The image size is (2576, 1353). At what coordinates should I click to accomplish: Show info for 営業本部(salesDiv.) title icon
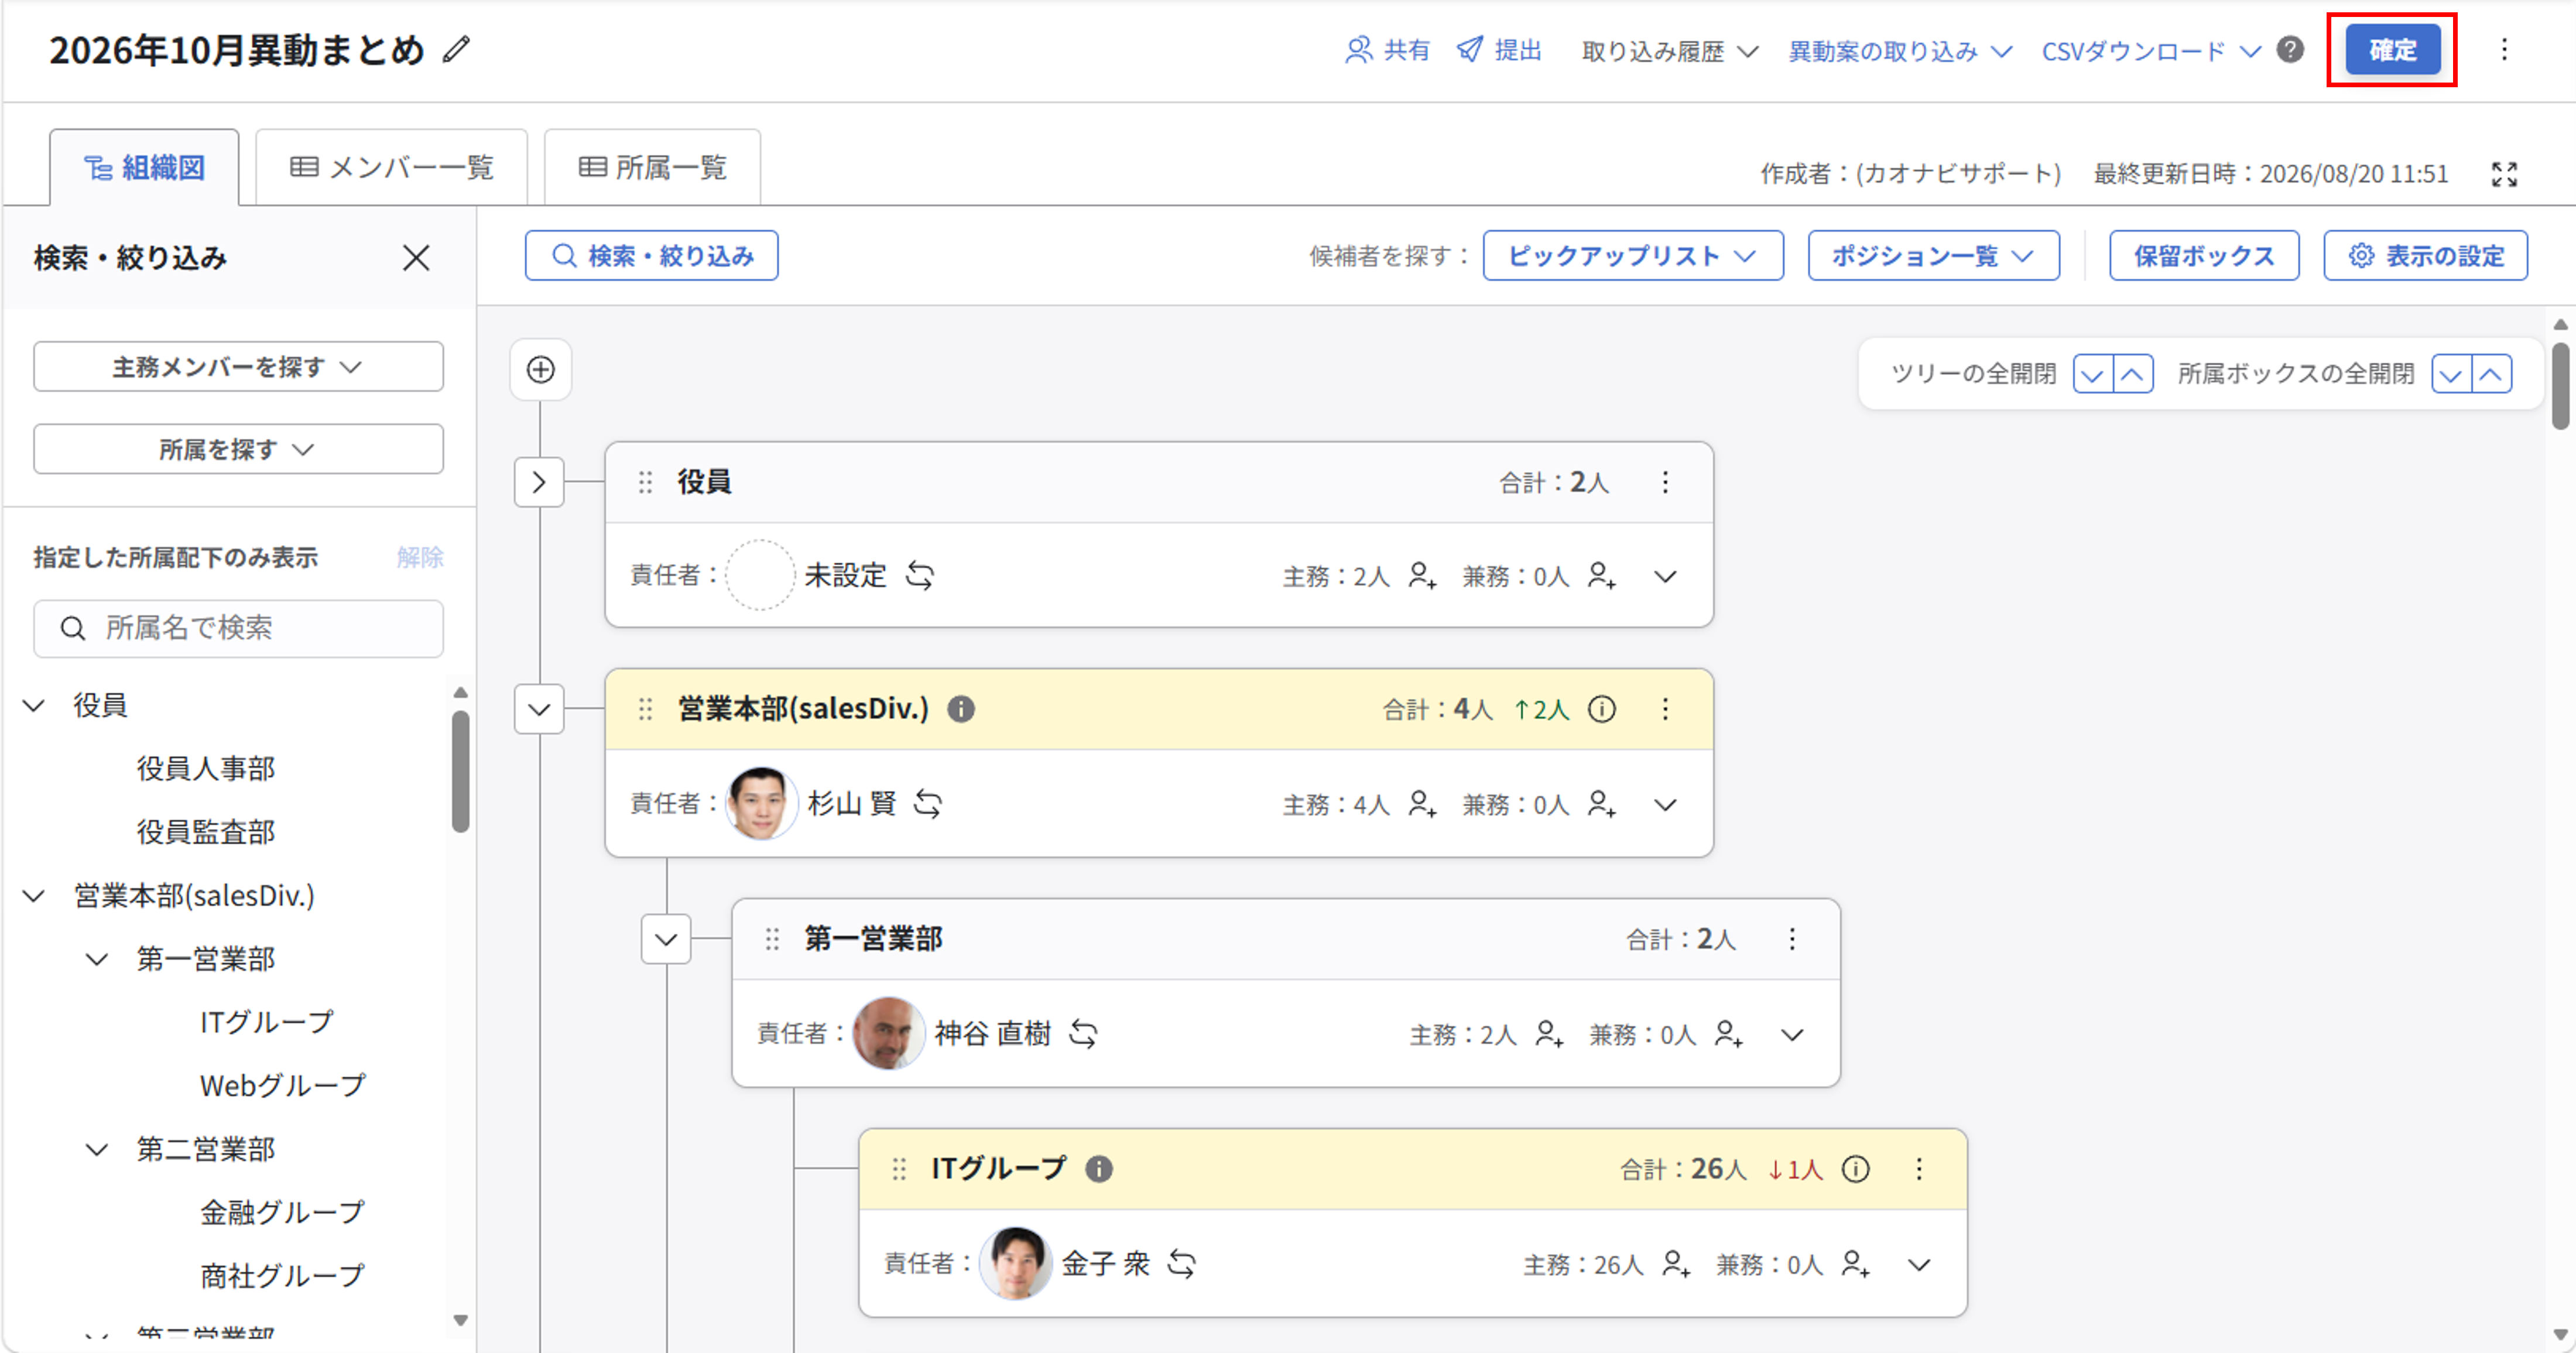pos(961,709)
